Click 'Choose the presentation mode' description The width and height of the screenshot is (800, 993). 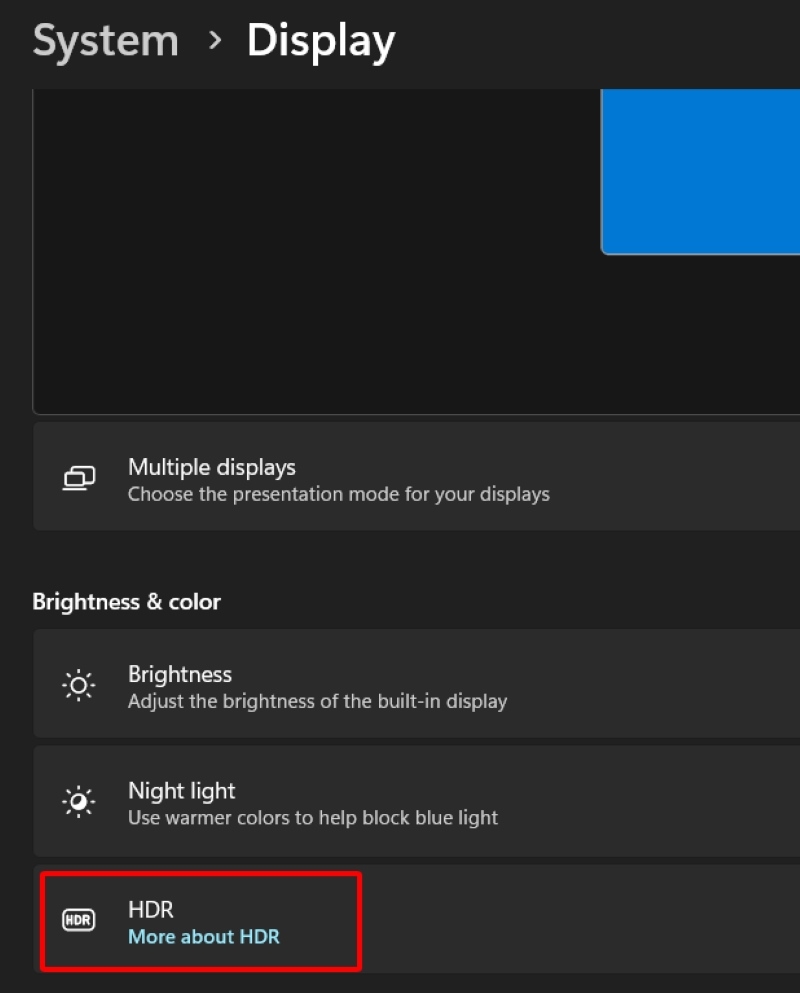tap(339, 494)
